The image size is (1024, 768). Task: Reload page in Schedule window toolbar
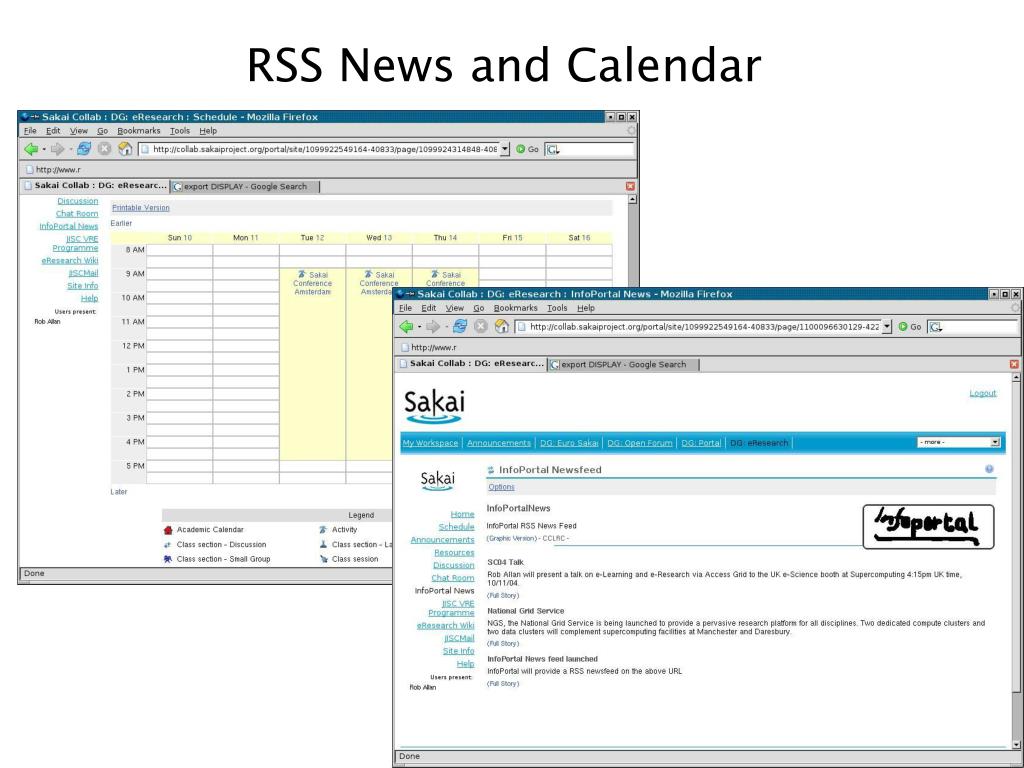pyautogui.click(x=84, y=149)
